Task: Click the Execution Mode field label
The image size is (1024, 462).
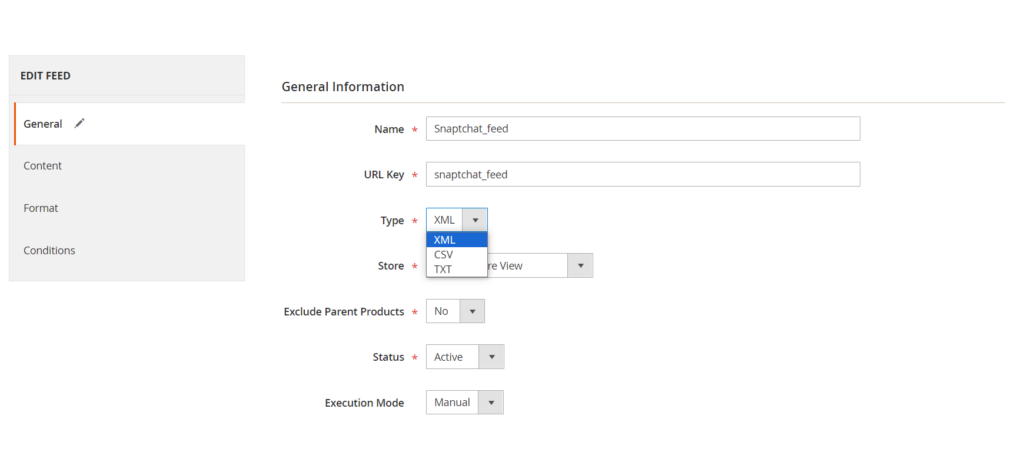Action: 364,403
